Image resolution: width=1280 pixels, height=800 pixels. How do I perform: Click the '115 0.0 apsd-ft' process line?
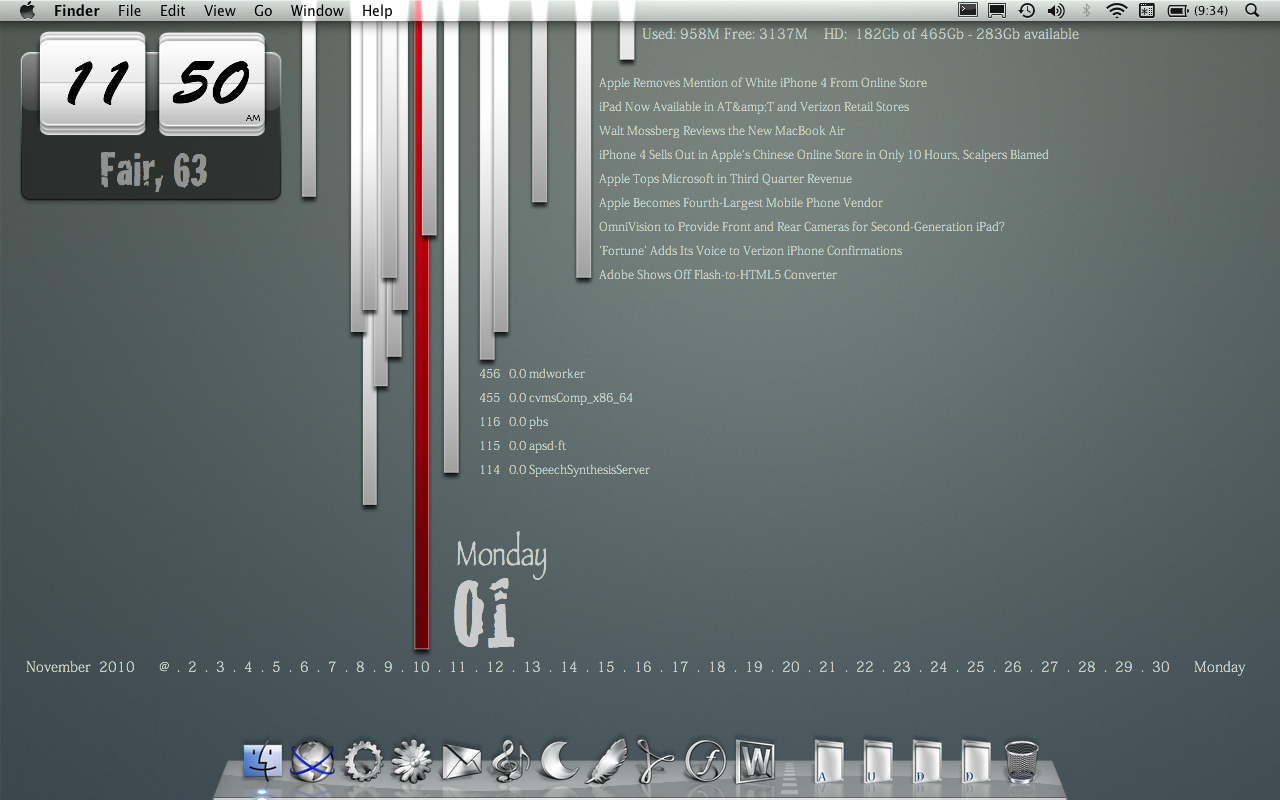523,446
